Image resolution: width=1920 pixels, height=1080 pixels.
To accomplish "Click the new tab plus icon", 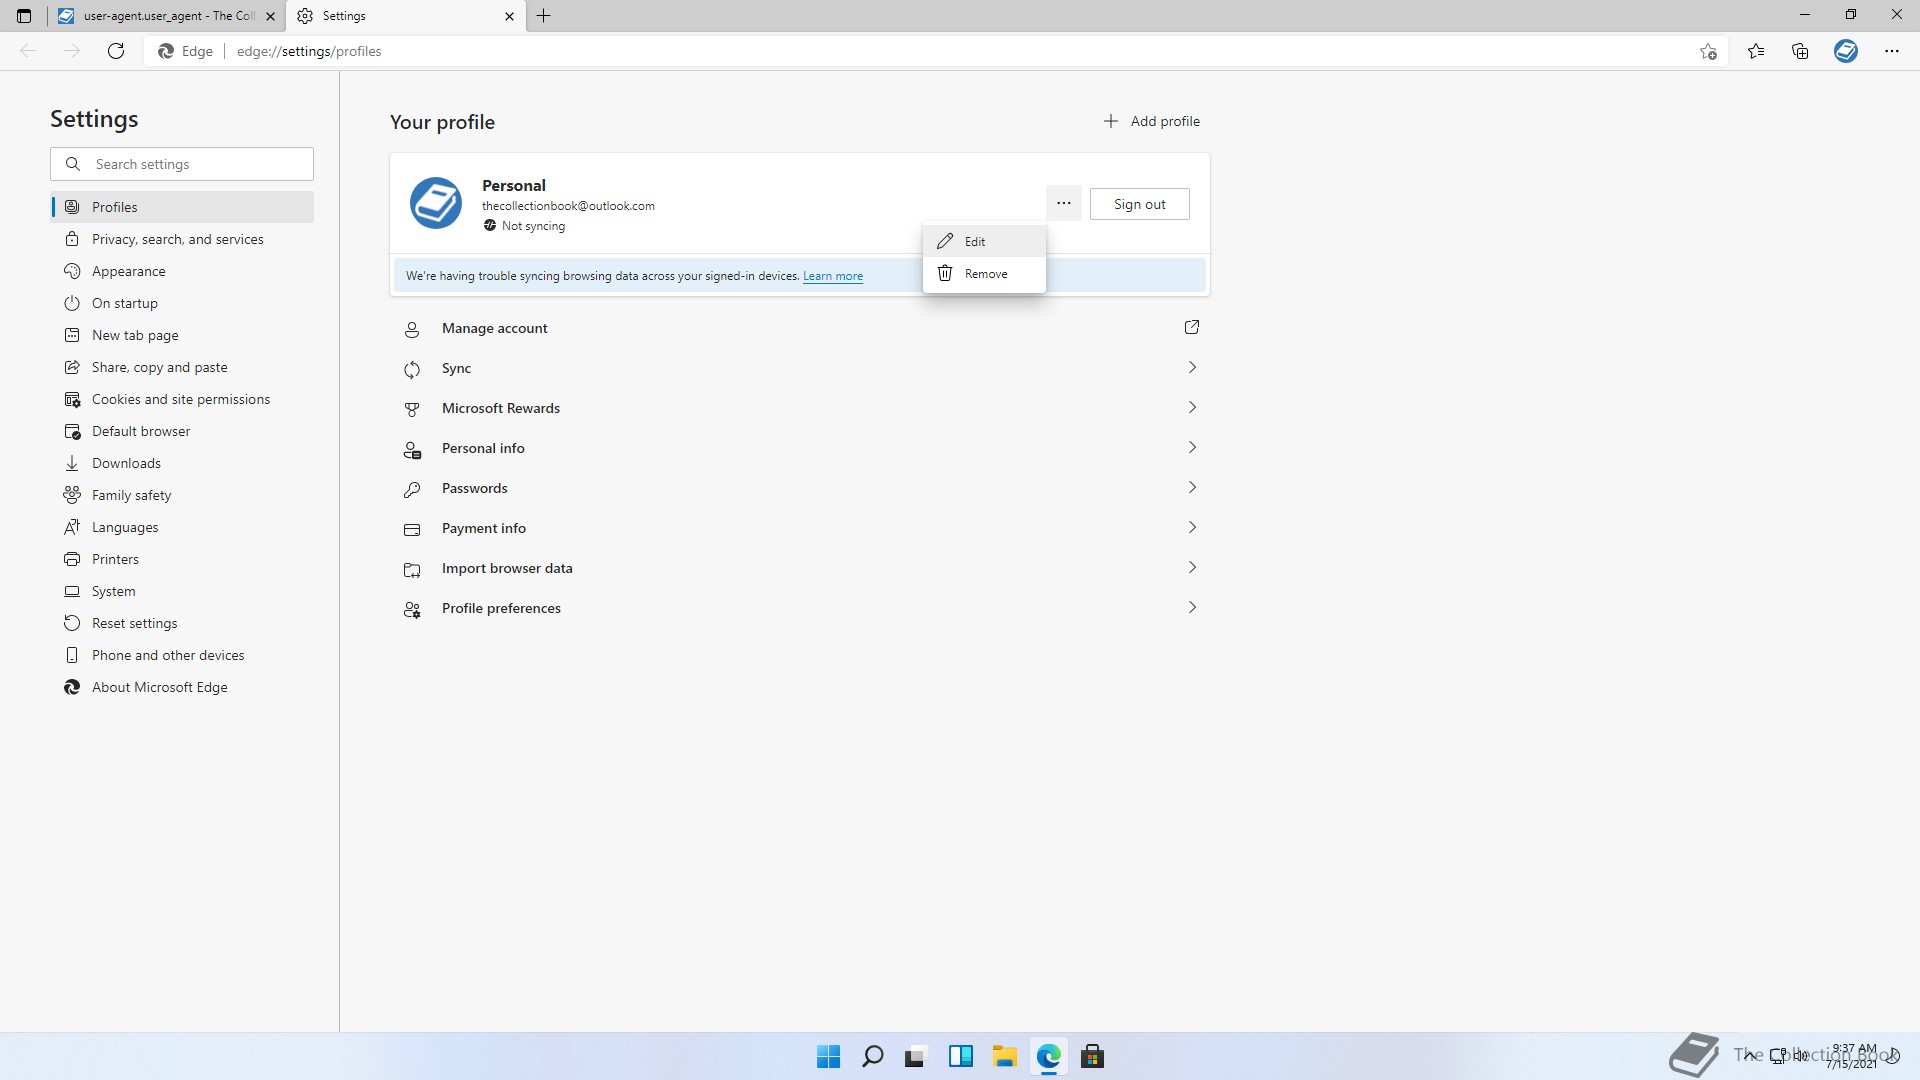I will [x=543, y=16].
